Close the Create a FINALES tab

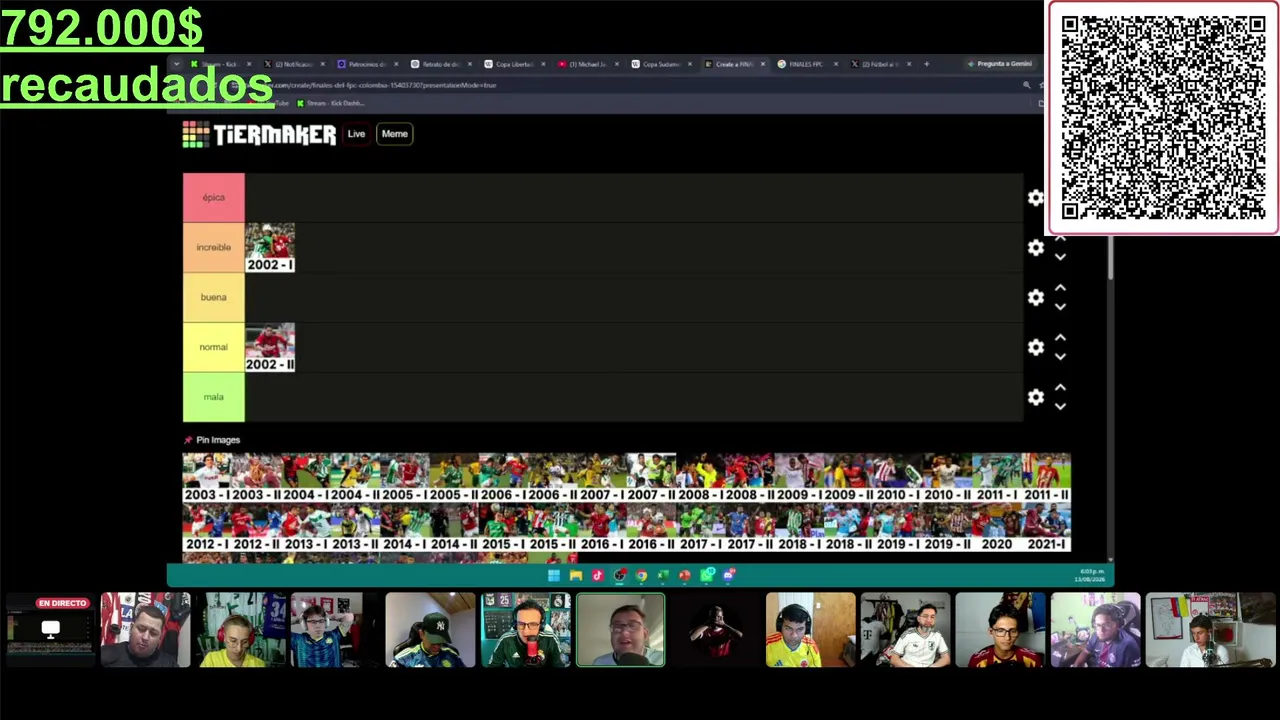click(763, 64)
